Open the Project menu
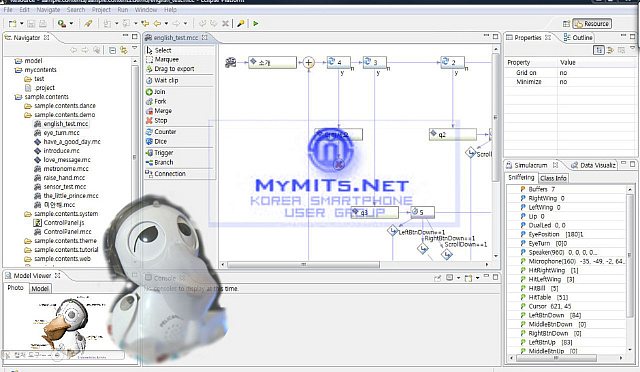This screenshot has width=640, height=372. (101, 10)
